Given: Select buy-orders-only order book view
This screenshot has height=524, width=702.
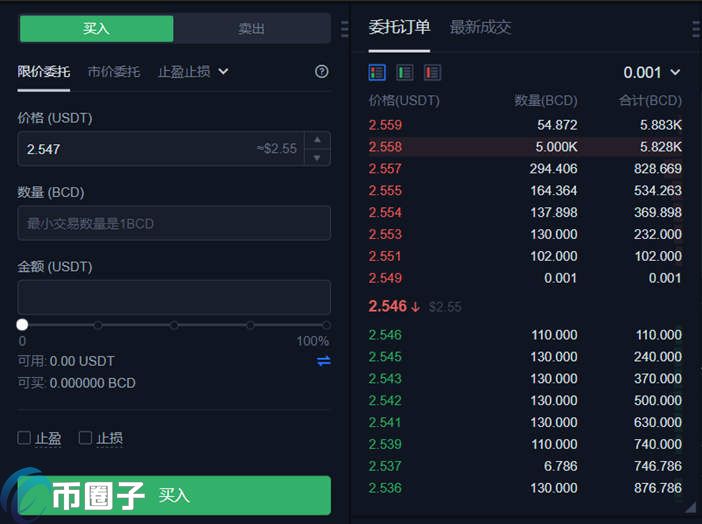Looking at the screenshot, I should [405, 72].
